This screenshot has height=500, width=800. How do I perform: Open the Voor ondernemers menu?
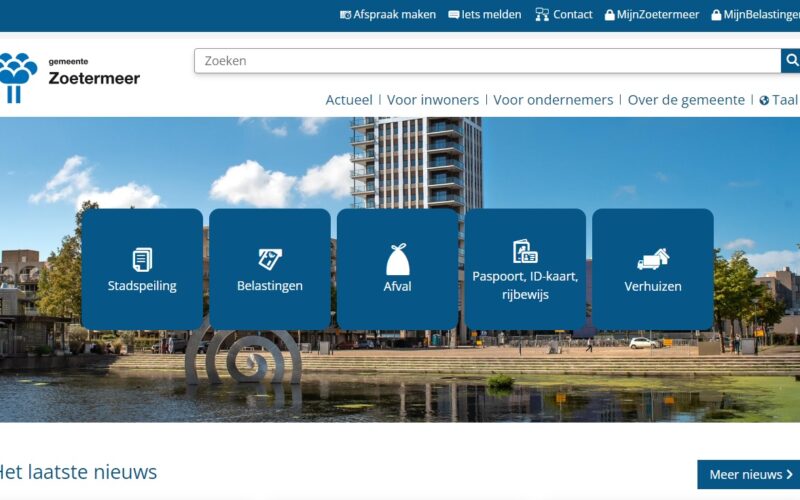pos(553,100)
